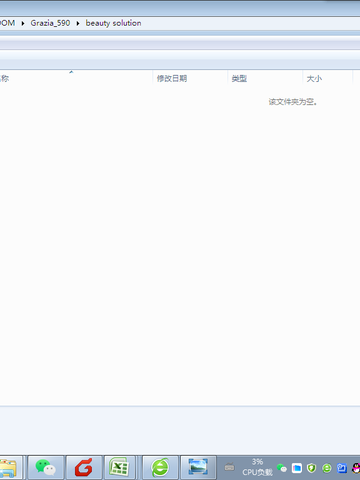Open the green shield security tray icon
The width and height of the screenshot is (360, 480).
coord(312,468)
